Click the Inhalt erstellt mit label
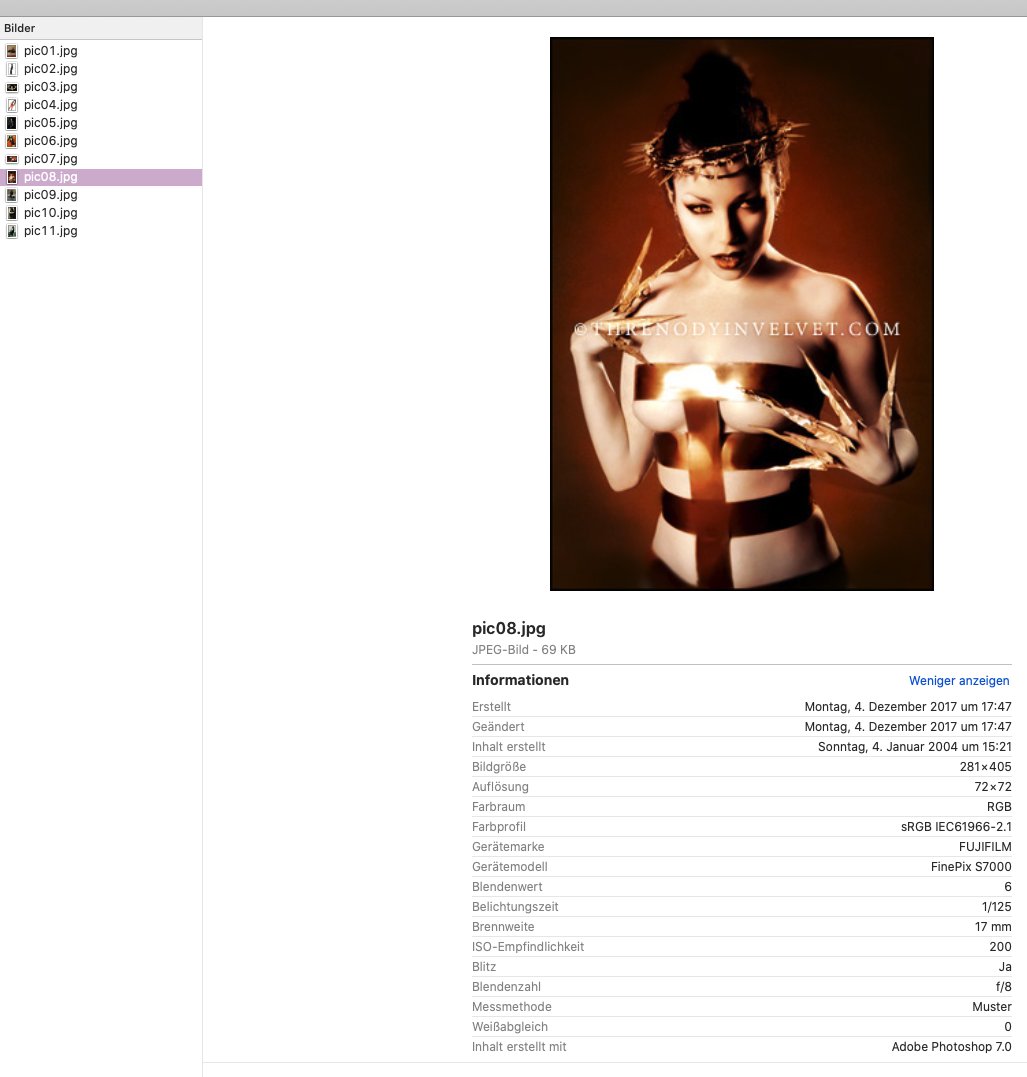 pyautogui.click(x=519, y=1047)
